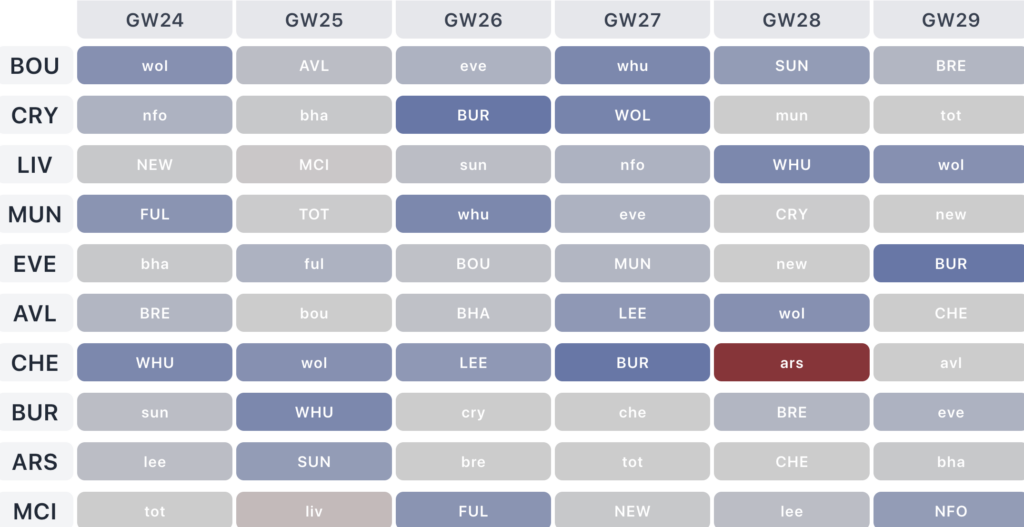Open Everton's GW29 'BUR' fixture cell

[950, 264]
